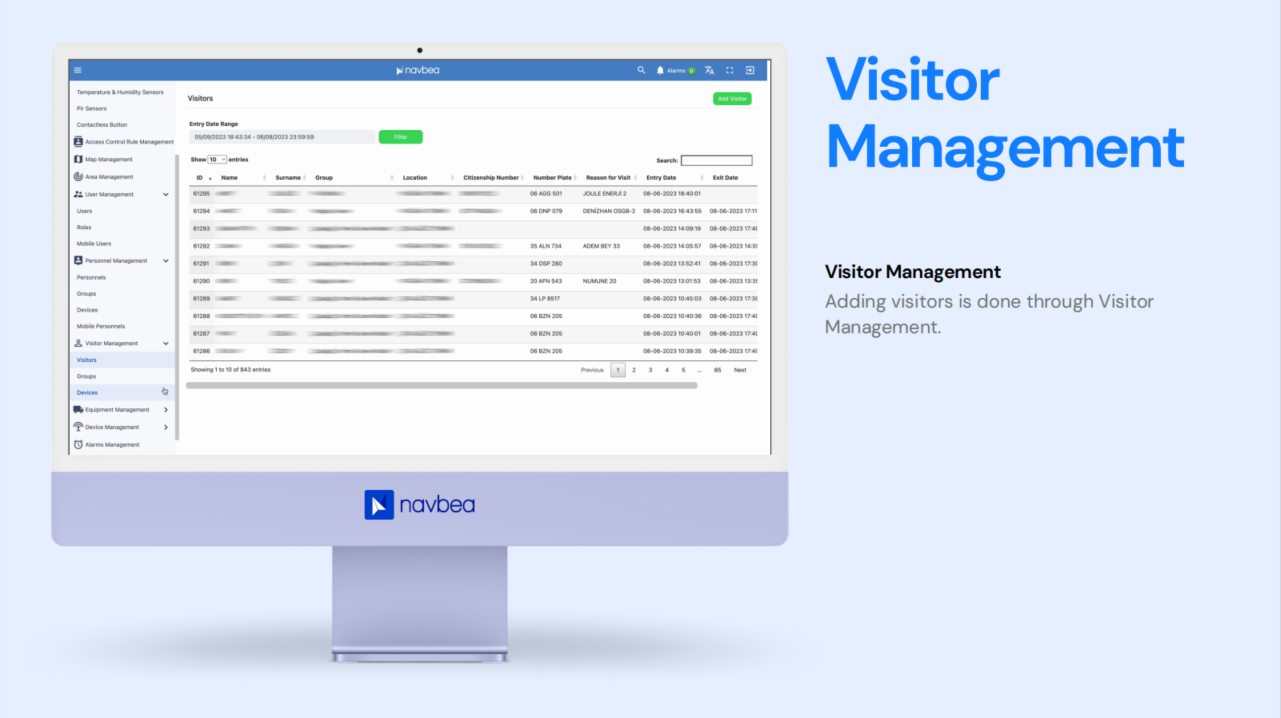The image size is (1281, 718).
Task: Expand the Equipment Management section
Action: point(166,410)
